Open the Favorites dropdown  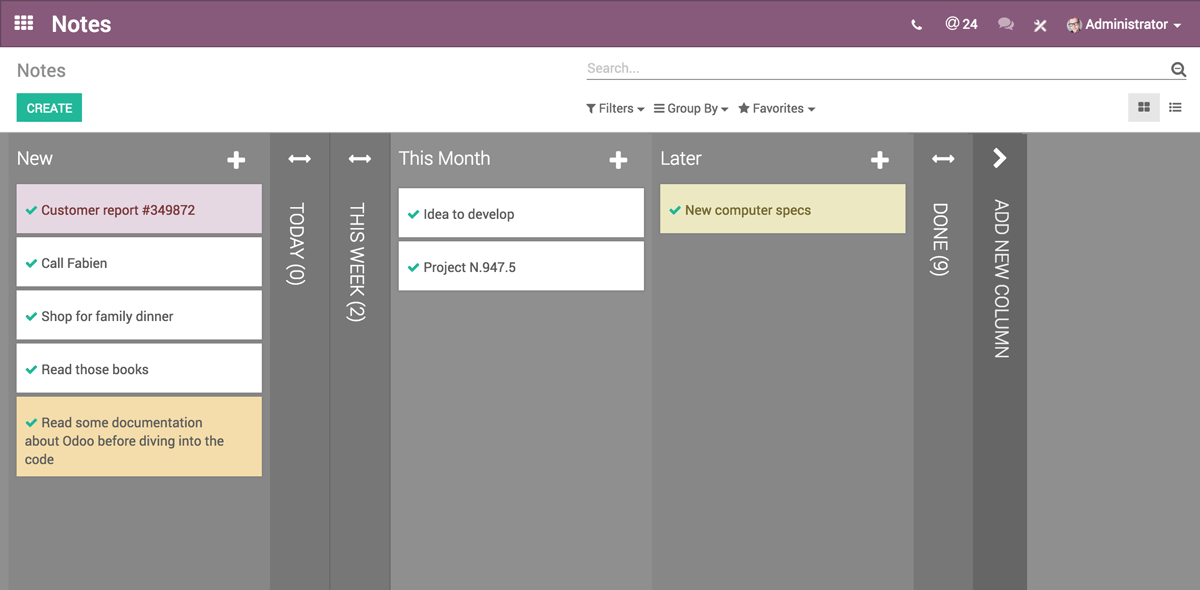776,108
